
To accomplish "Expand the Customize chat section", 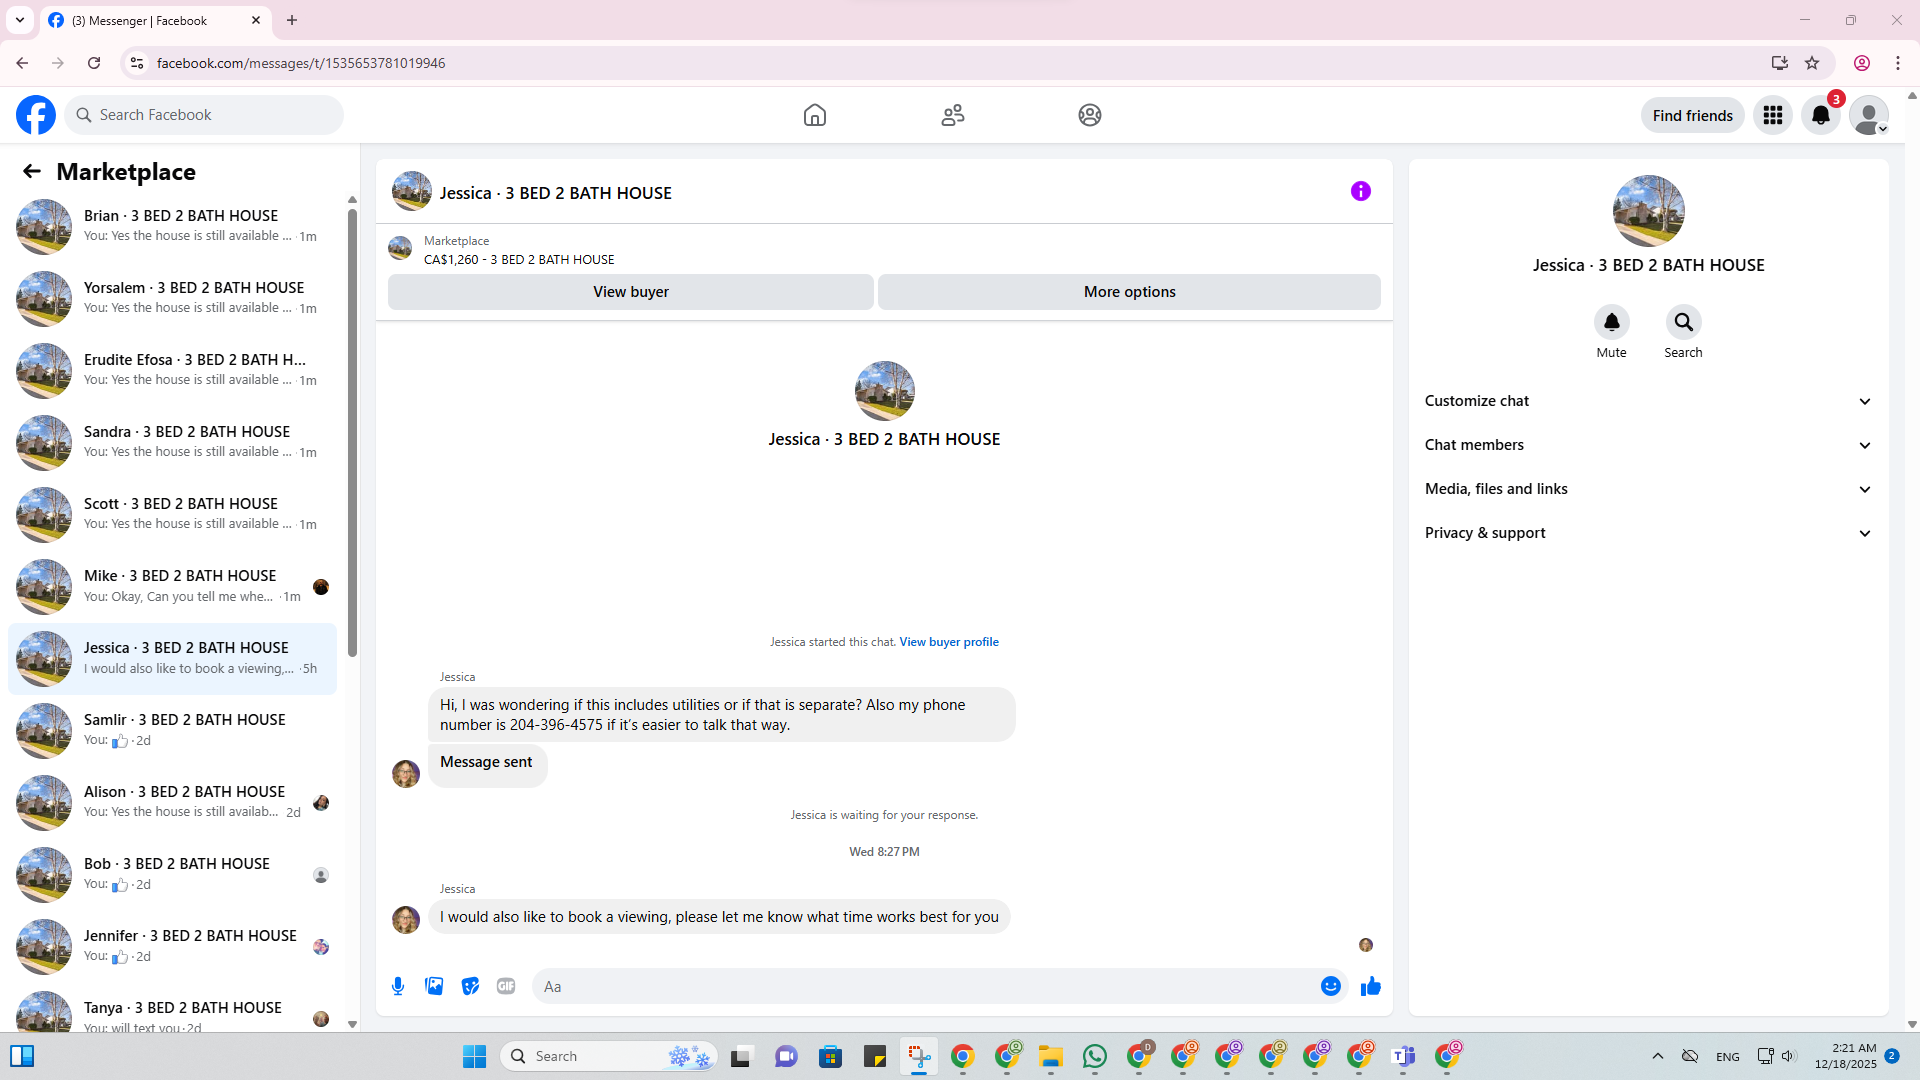I will (1647, 401).
